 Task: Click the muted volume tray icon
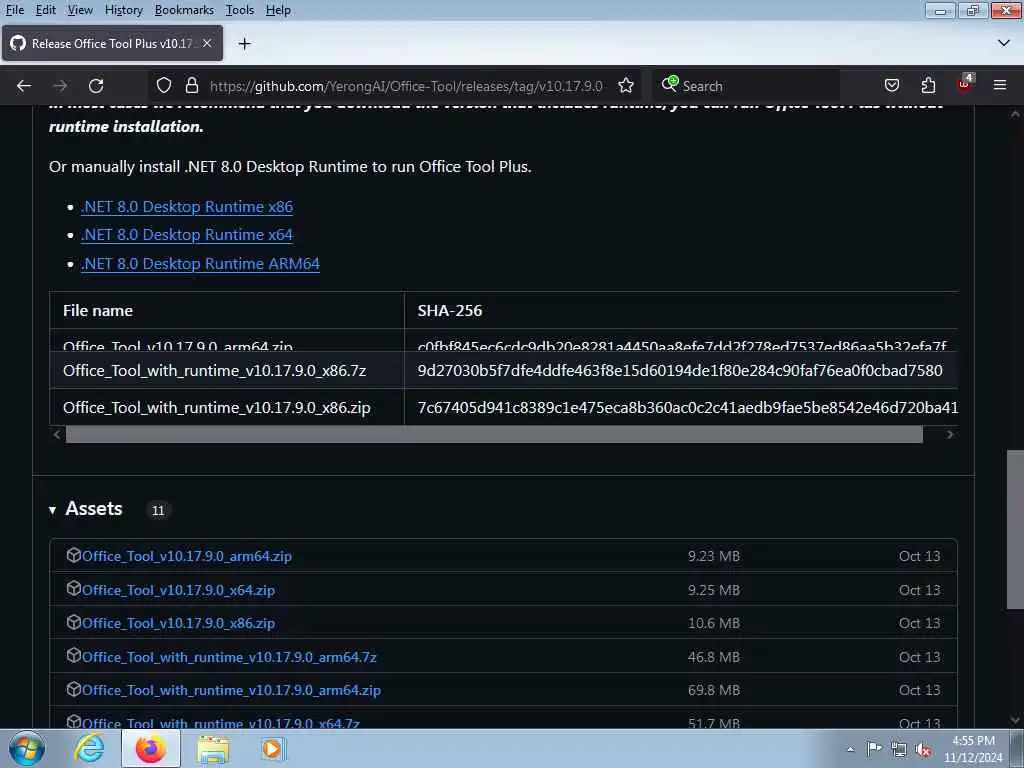click(923, 750)
